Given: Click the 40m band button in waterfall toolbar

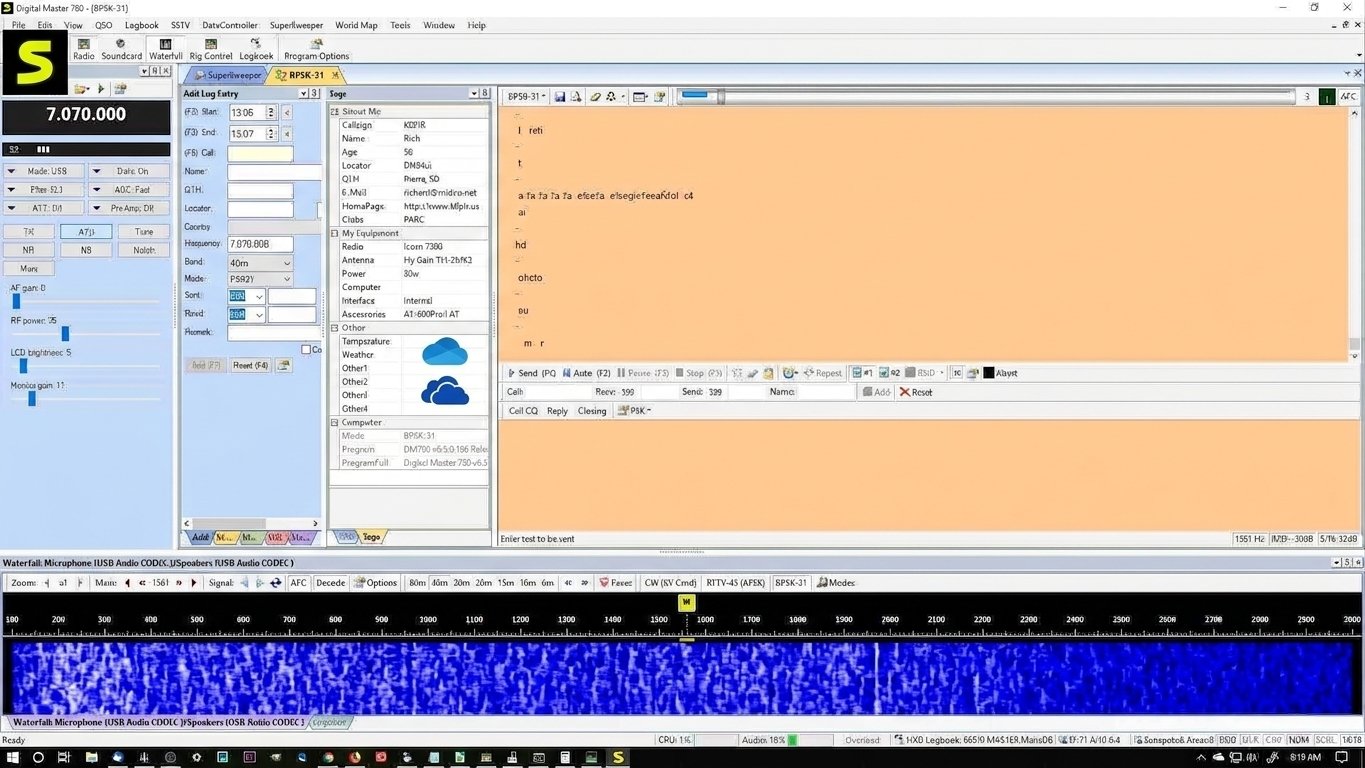Looking at the screenshot, I should coord(439,583).
